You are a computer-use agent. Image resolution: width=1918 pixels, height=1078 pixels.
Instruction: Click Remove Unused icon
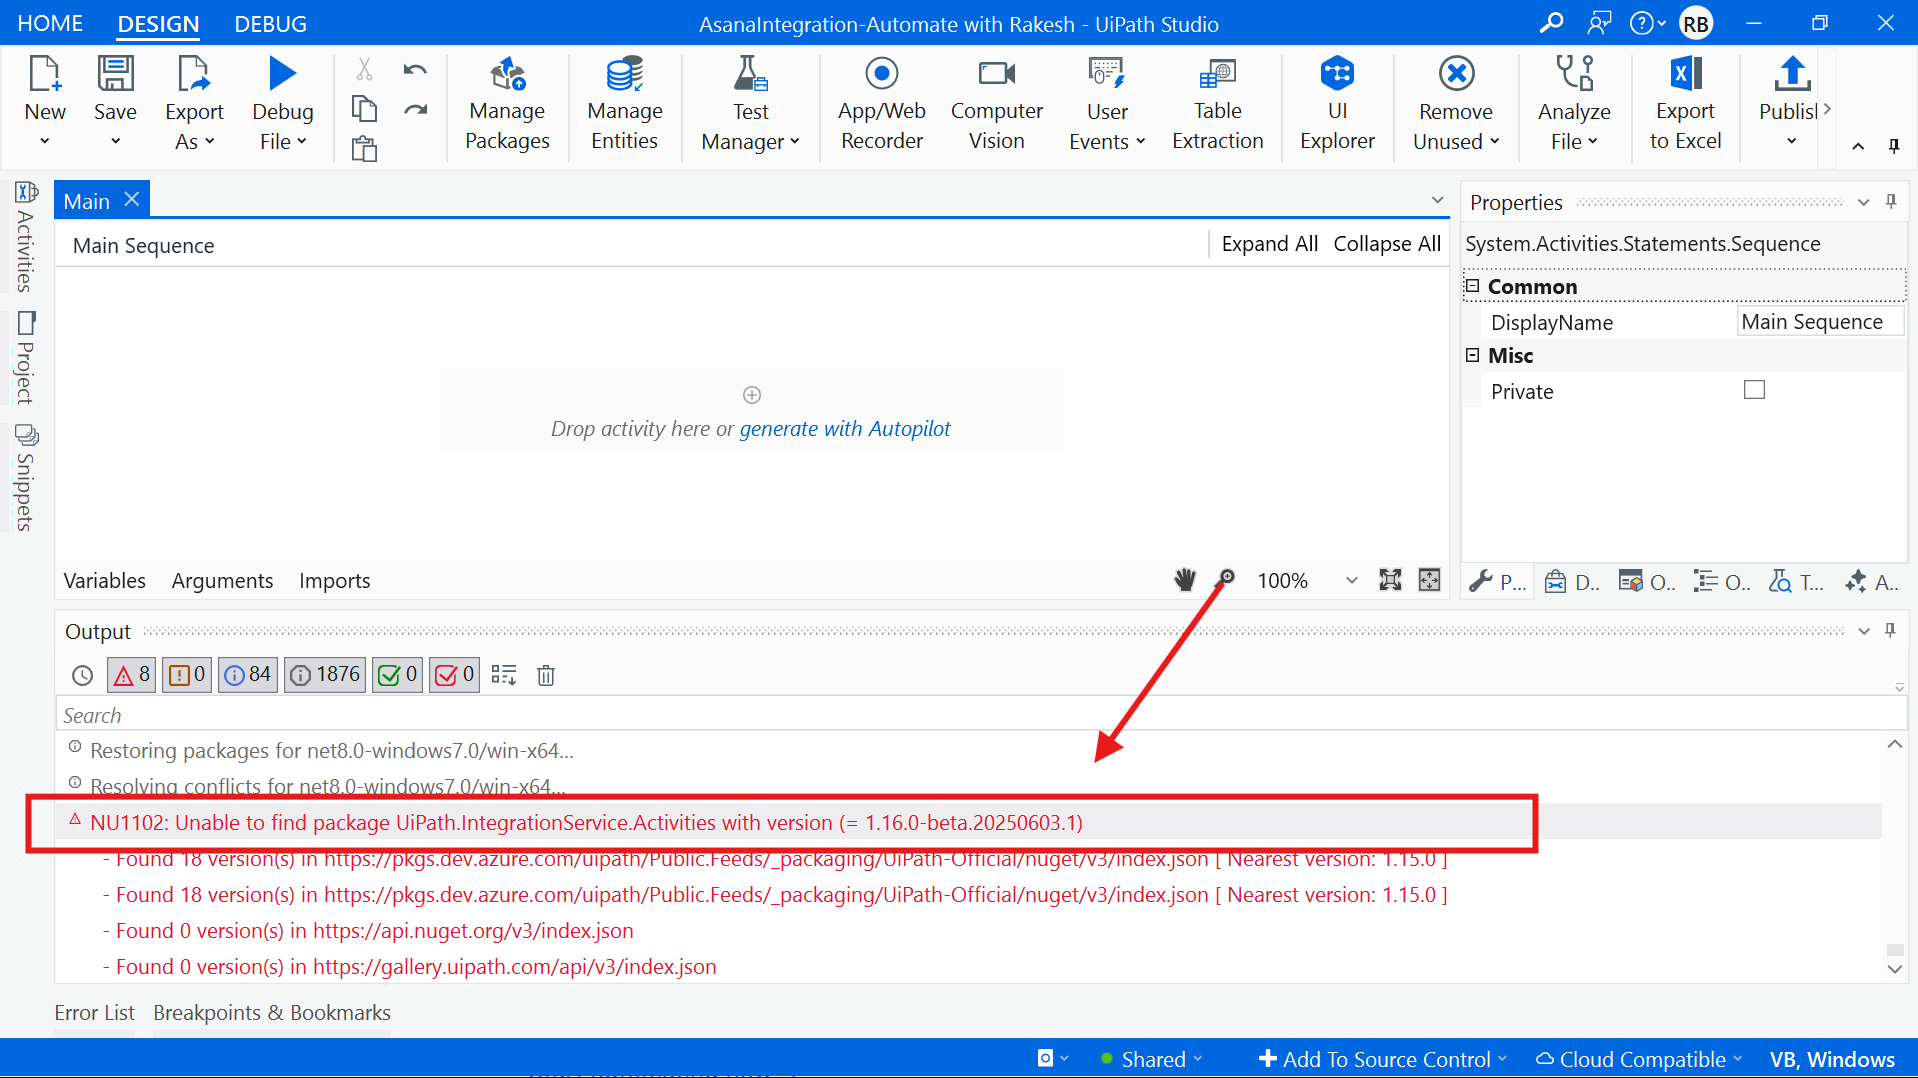click(1456, 74)
